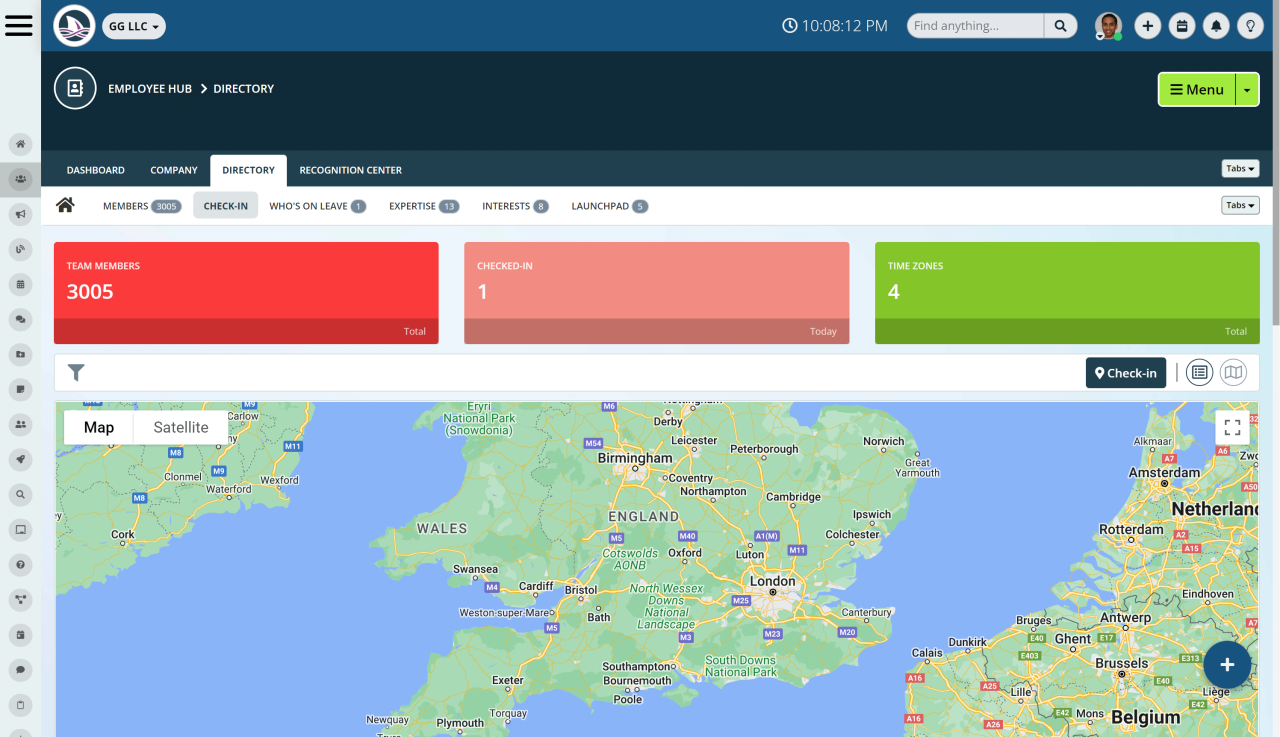Enter fullscreen mode on the map

pos(1231,427)
